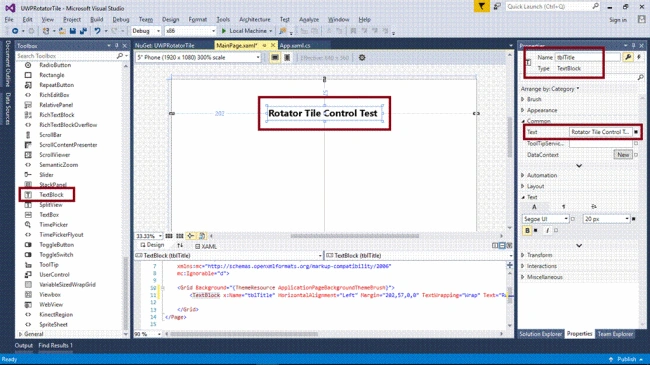Open x86 platform dropdown
The image size is (650, 365).
(x=190, y=31)
